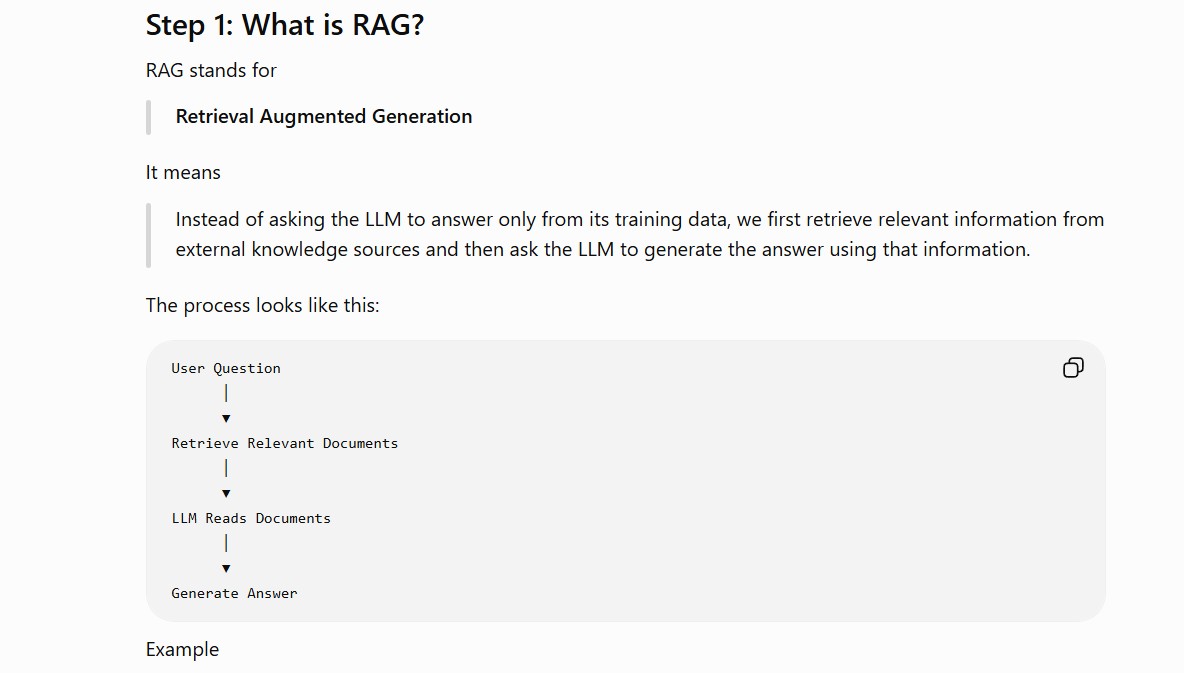Copy the code block contents
The image size is (1184, 673).
[1073, 368]
